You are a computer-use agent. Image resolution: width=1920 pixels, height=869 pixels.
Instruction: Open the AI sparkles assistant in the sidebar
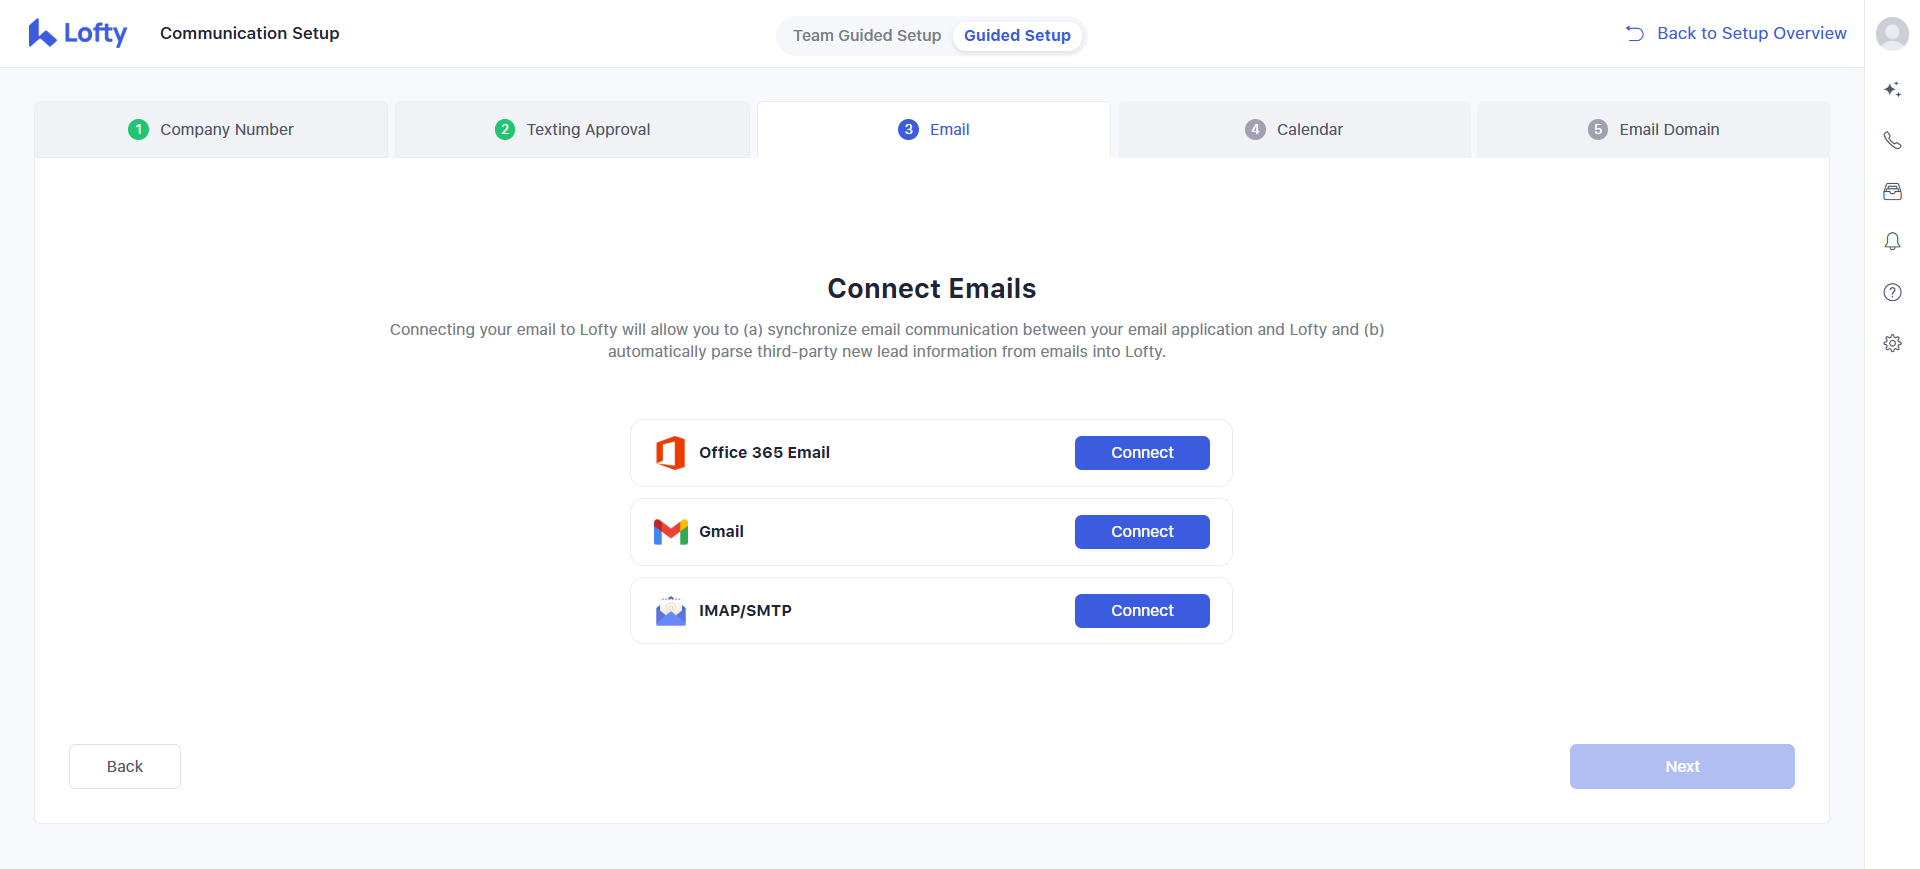click(x=1892, y=89)
